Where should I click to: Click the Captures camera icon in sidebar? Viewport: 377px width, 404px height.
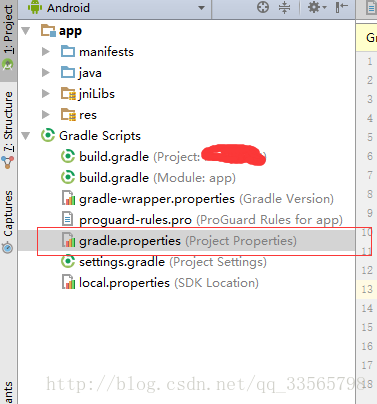click(8, 248)
